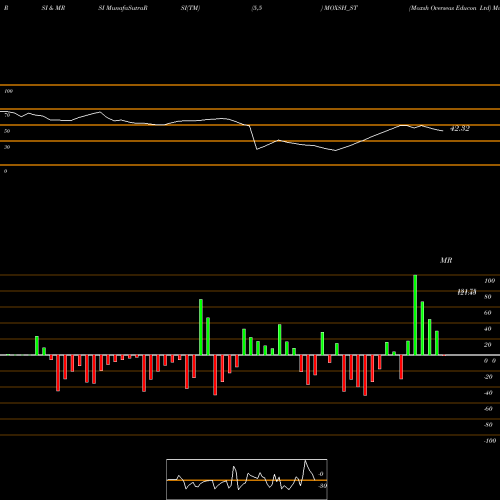Click the 'SI MunafaSutraR' header text
Image resolution: width=500 pixels, height=500 pixels.
click(x=123, y=8)
